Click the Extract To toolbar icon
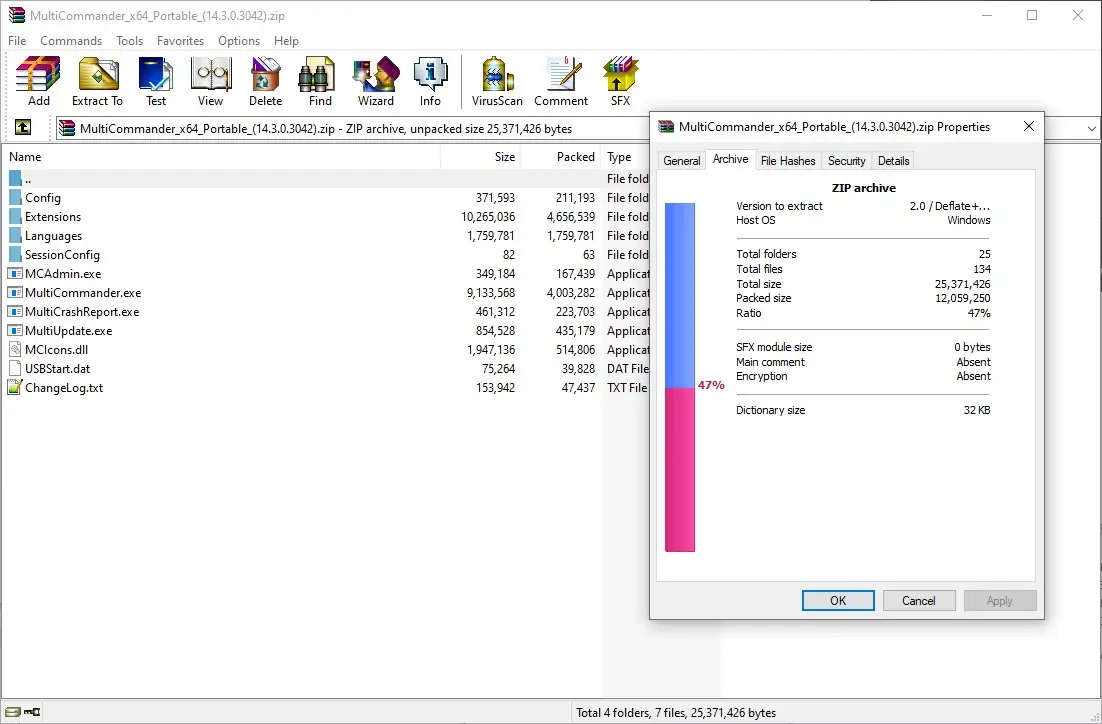This screenshot has width=1102, height=724. pyautogui.click(x=97, y=80)
